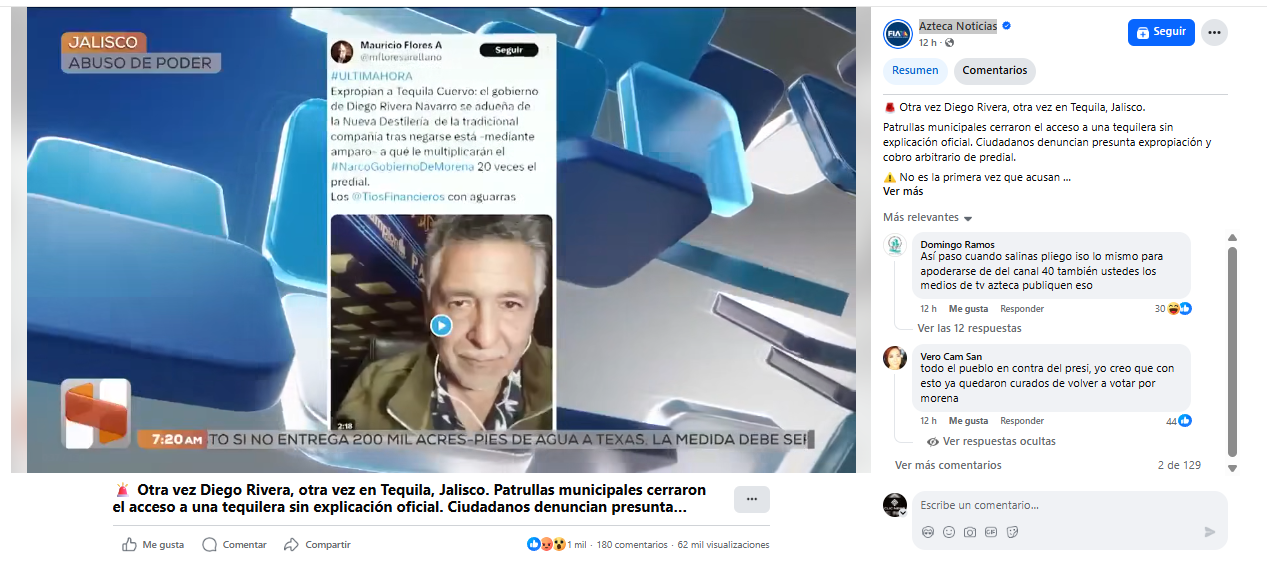Like Vero Cam San's comment
This screenshot has width=1267, height=561.
968,421
